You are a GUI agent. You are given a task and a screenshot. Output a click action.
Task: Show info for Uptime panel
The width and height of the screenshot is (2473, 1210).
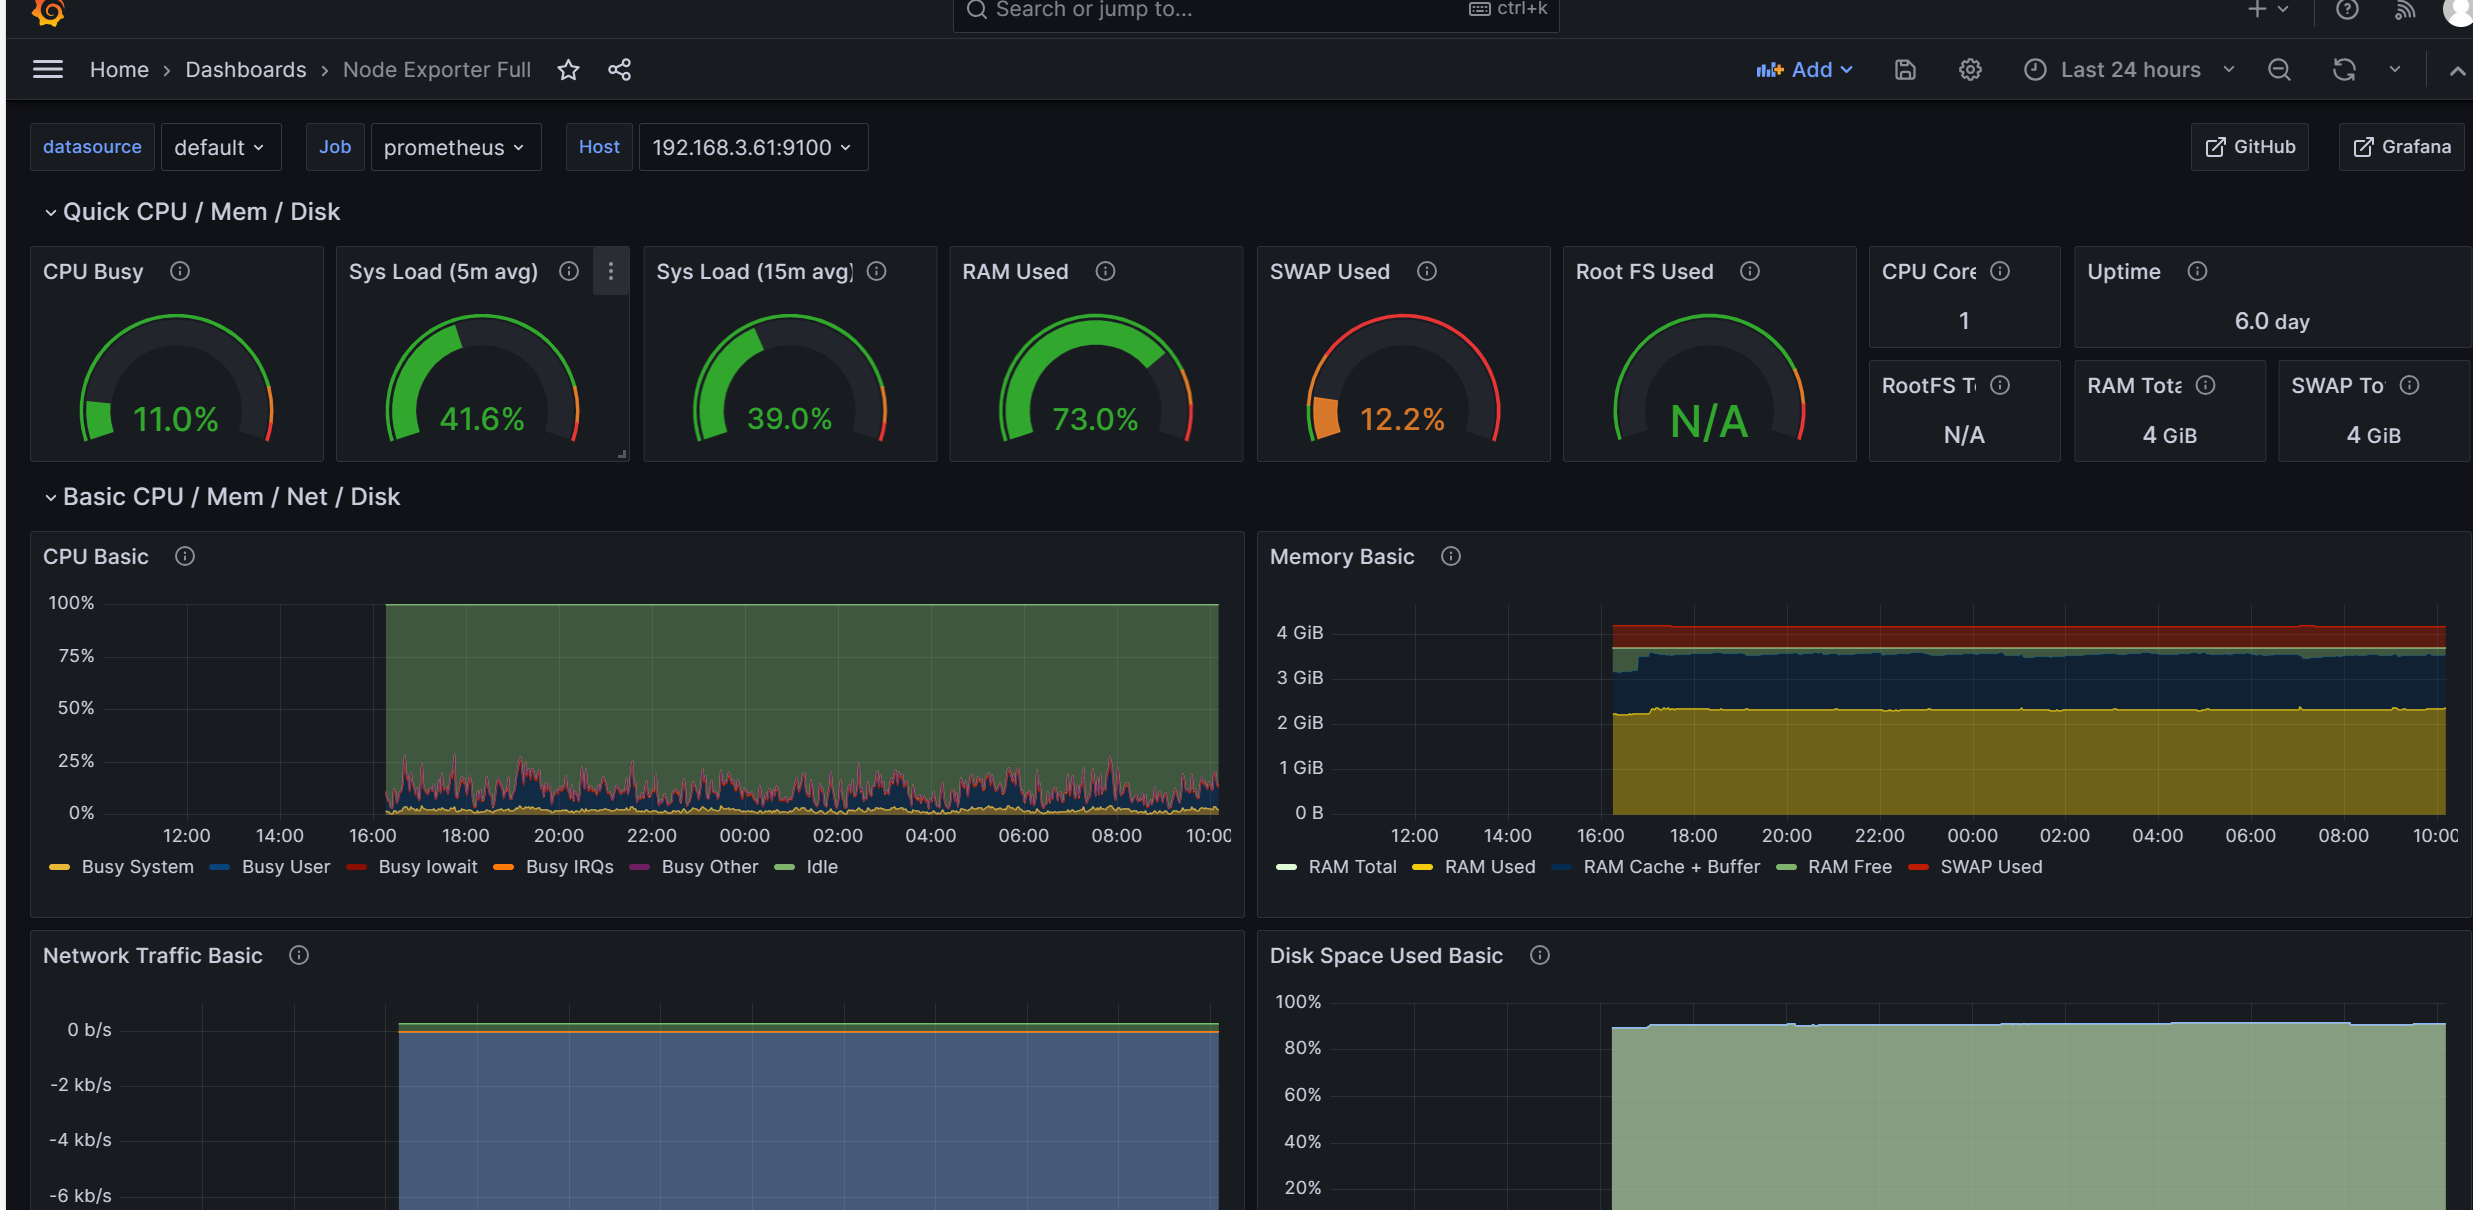click(2197, 271)
